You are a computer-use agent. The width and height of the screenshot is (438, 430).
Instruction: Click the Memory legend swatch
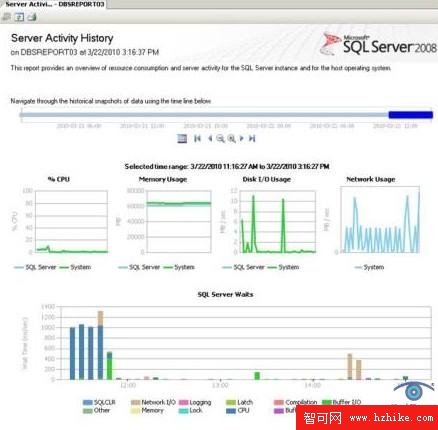135,411
